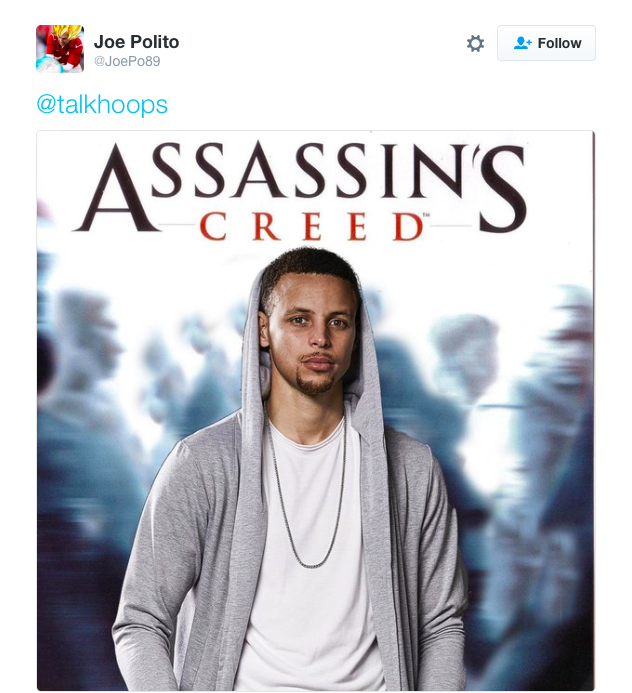Click Joe Polito's profile avatar

click(x=60, y=49)
